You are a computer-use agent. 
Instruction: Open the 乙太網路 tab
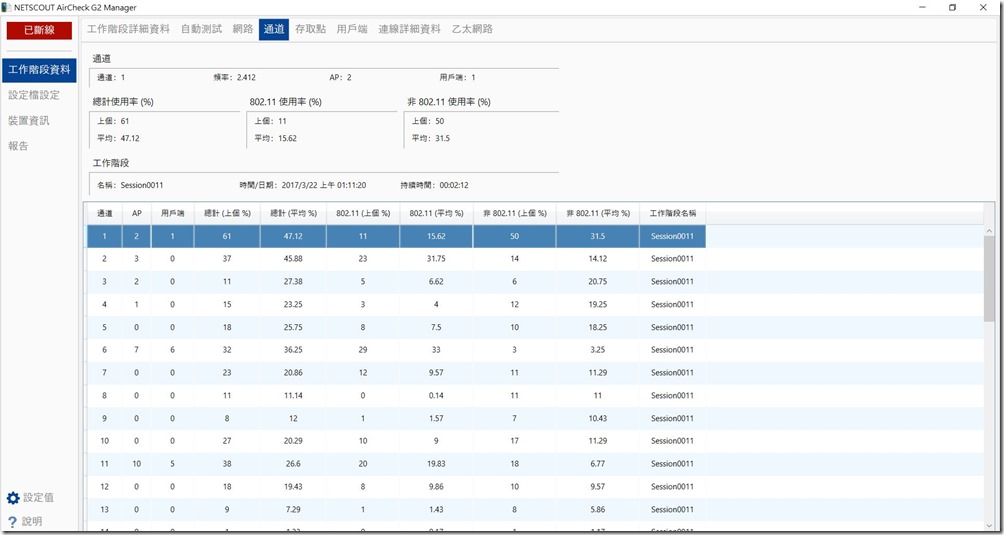pyautogui.click(x=472, y=29)
